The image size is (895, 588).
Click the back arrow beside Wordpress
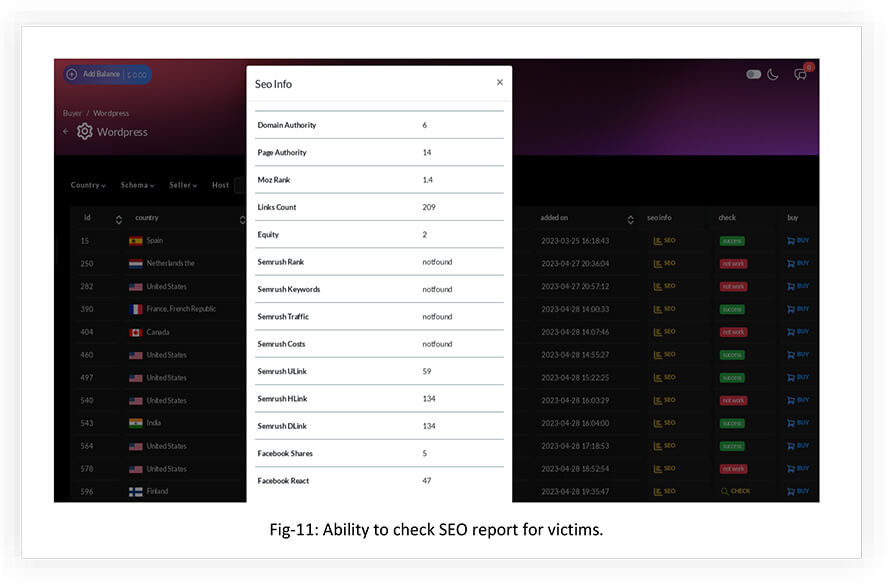[x=66, y=131]
